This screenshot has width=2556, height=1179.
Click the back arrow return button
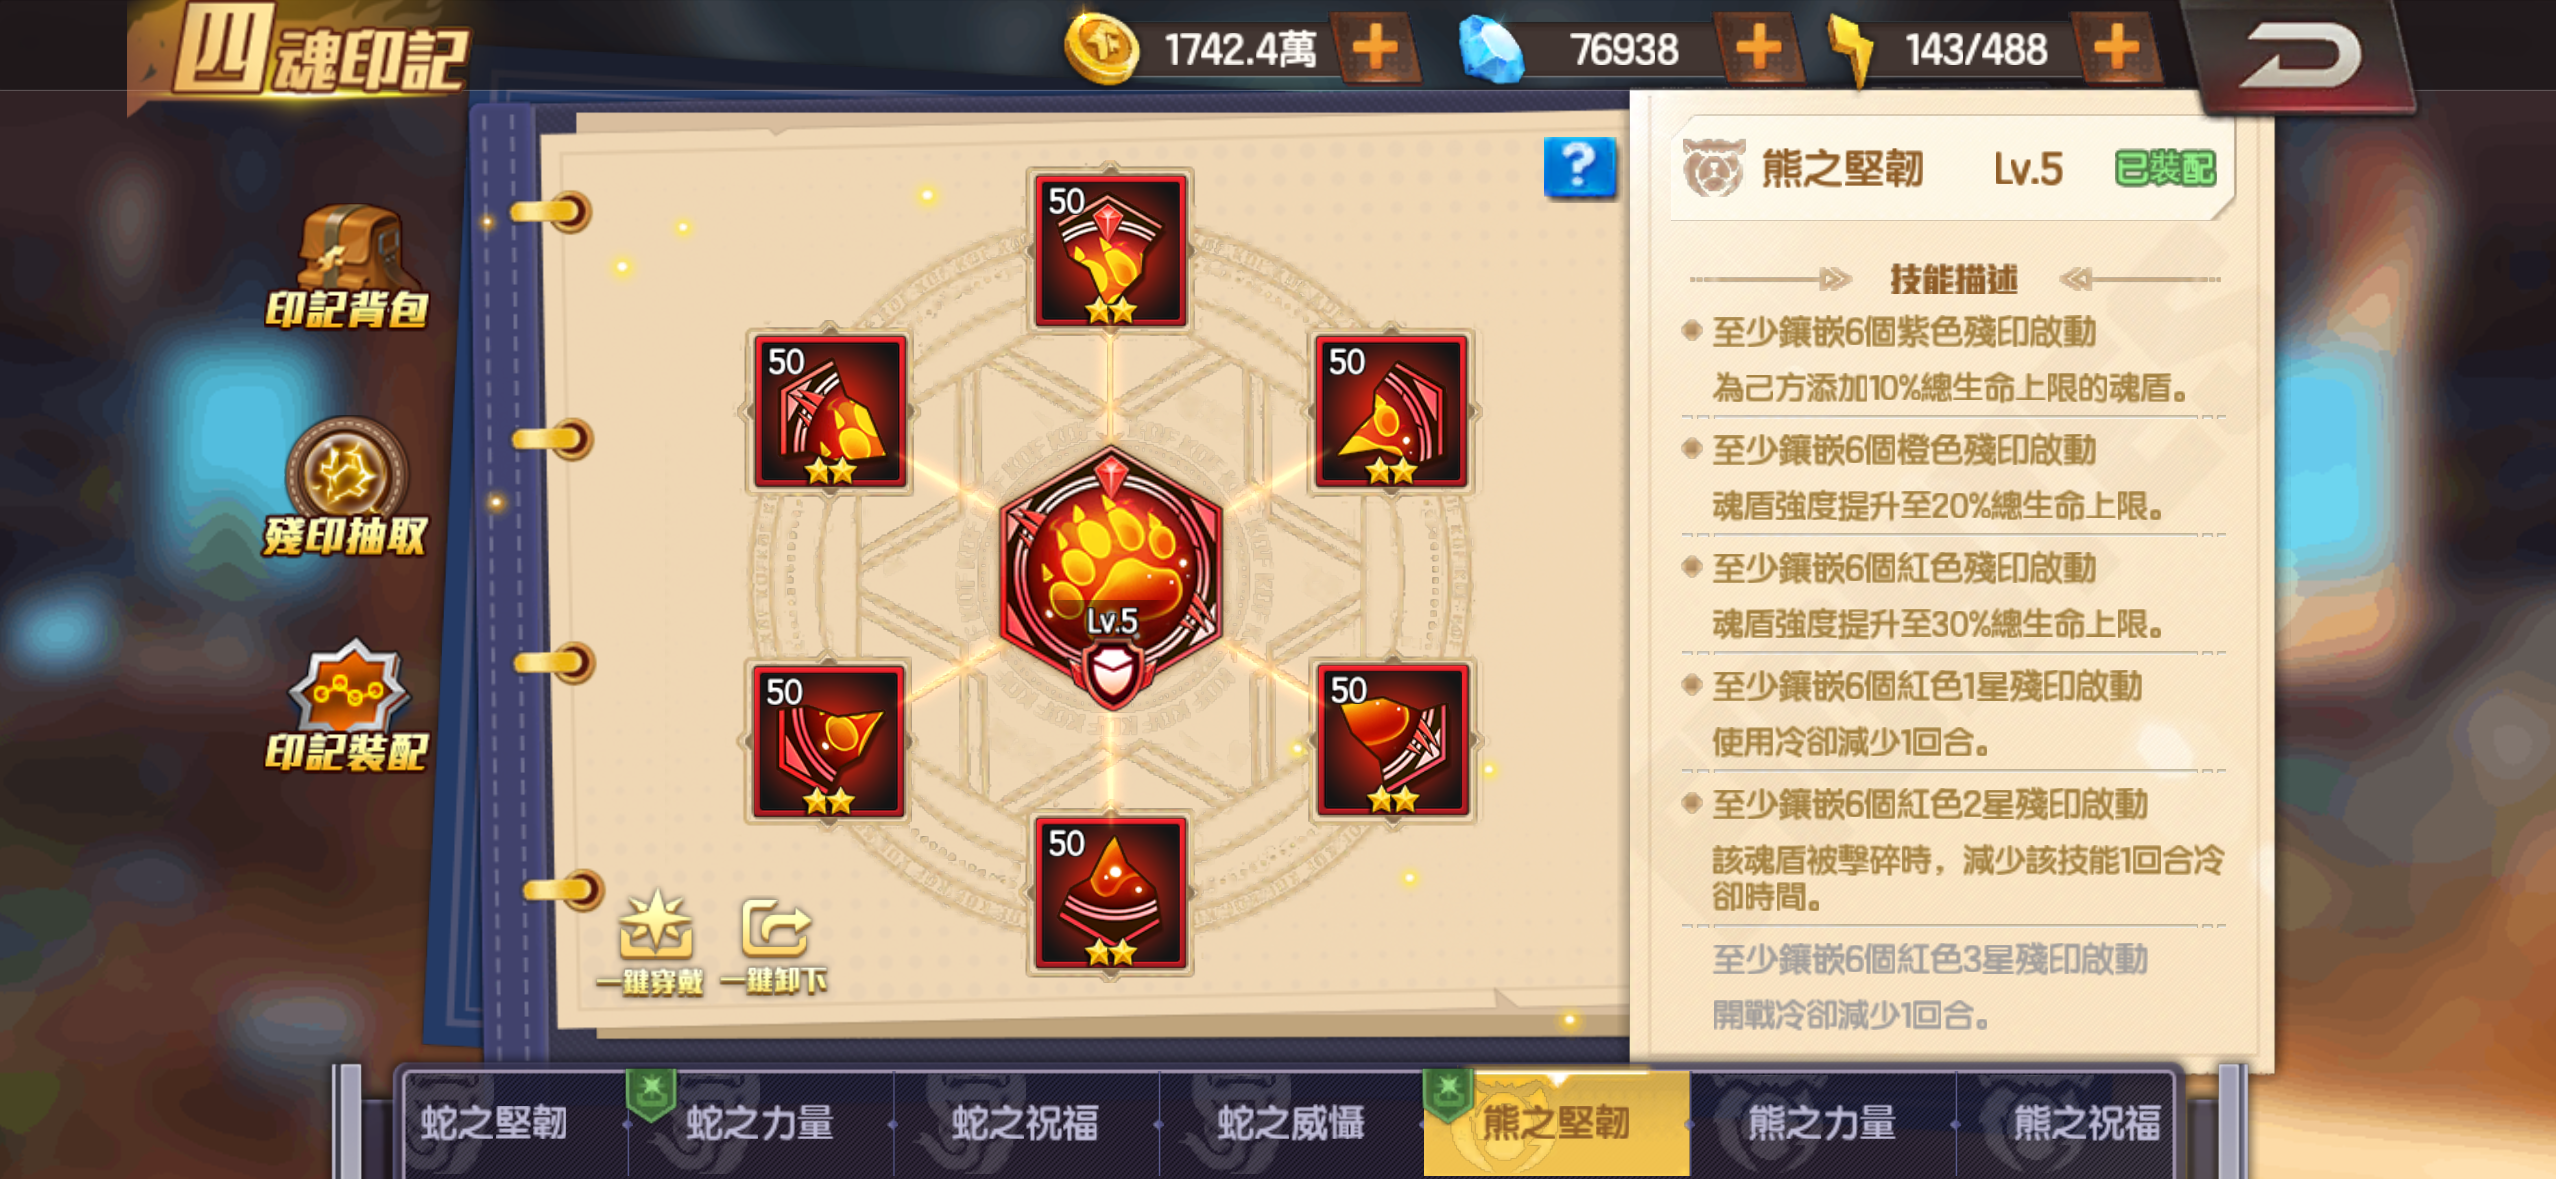pos(2300,55)
